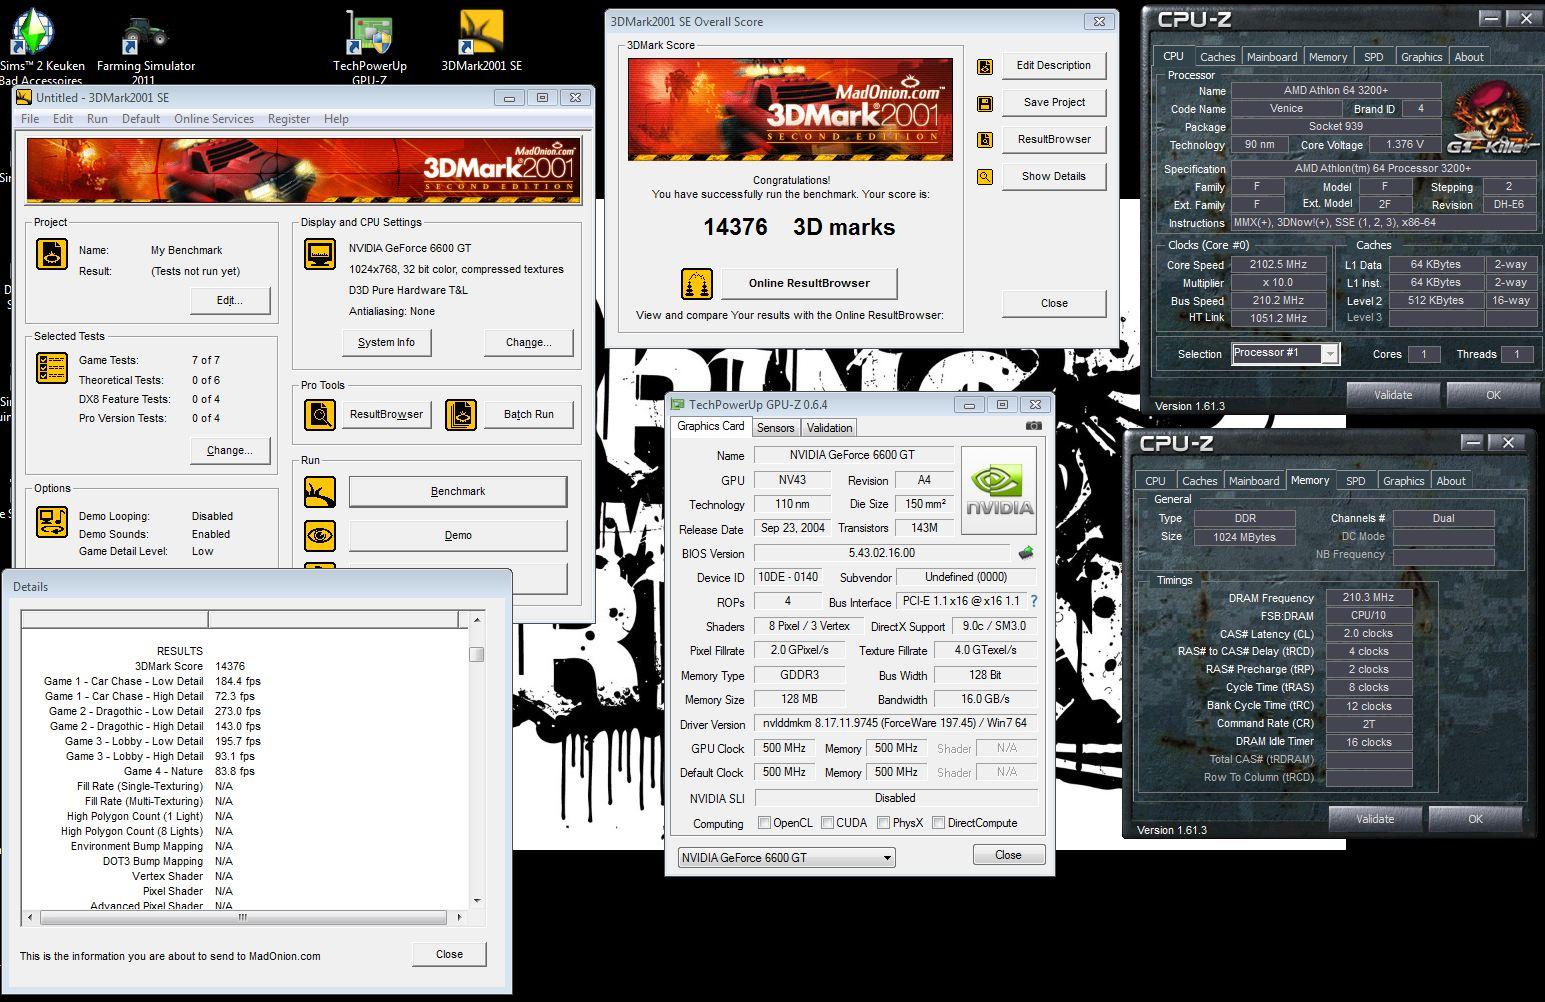
Task: Click the ResultBrowser magnifier icon in Pro Tools
Action: pos(320,414)
